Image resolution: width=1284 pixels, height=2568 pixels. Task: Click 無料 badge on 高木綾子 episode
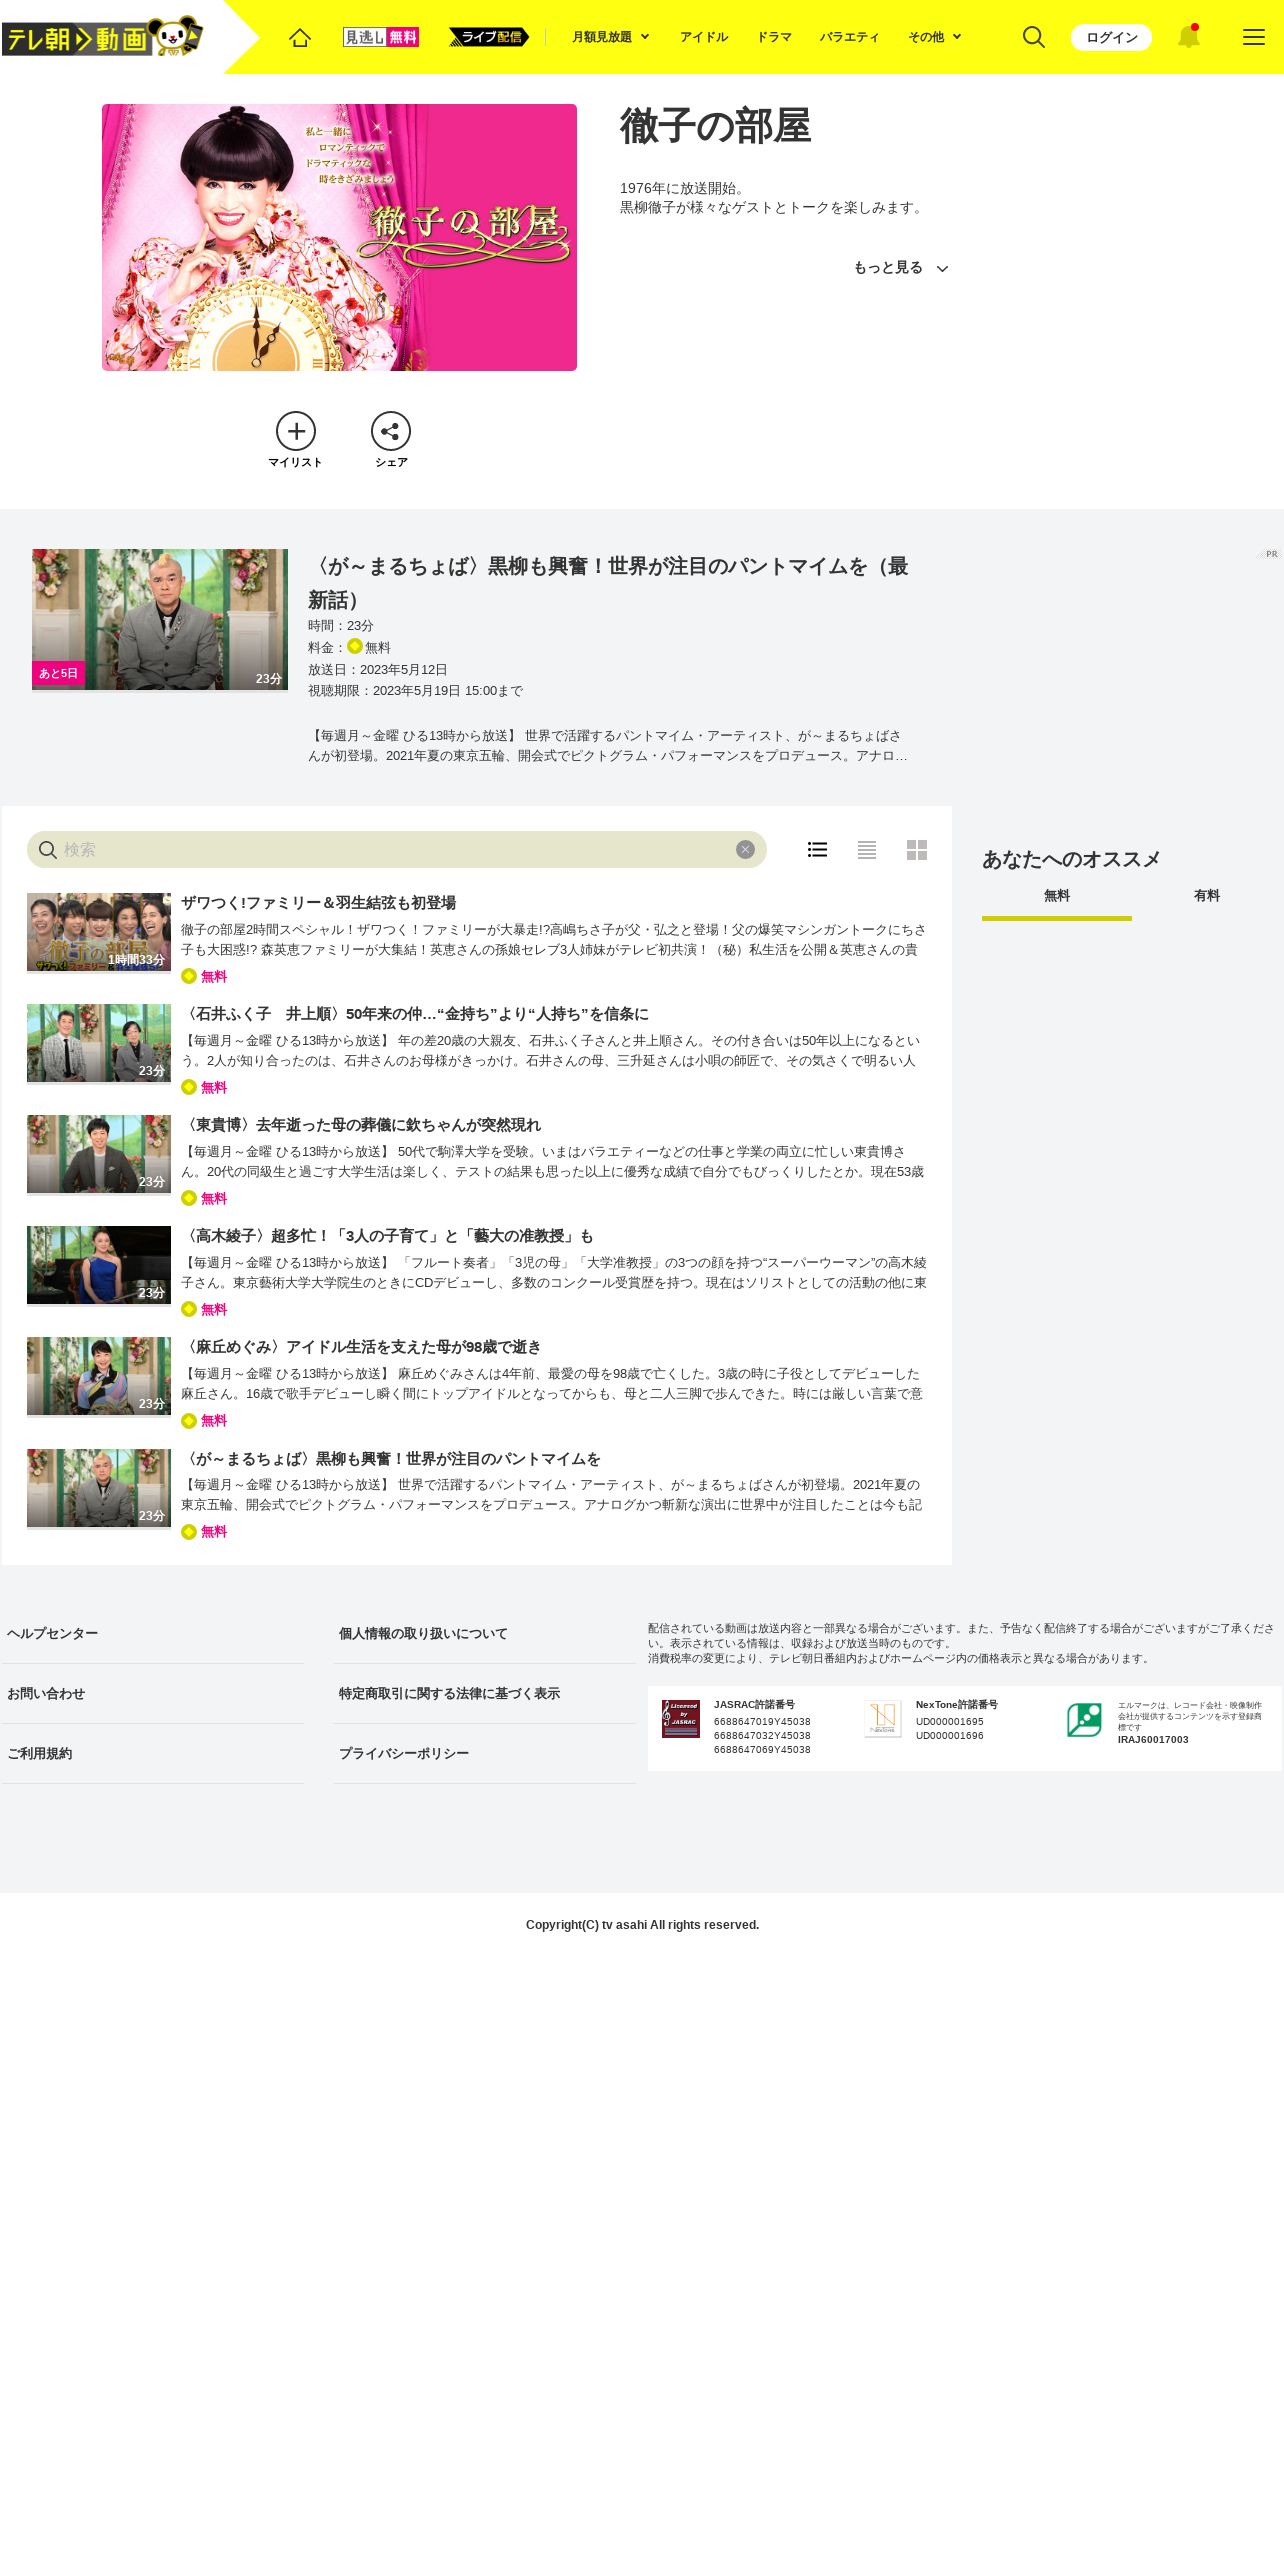204,1310
